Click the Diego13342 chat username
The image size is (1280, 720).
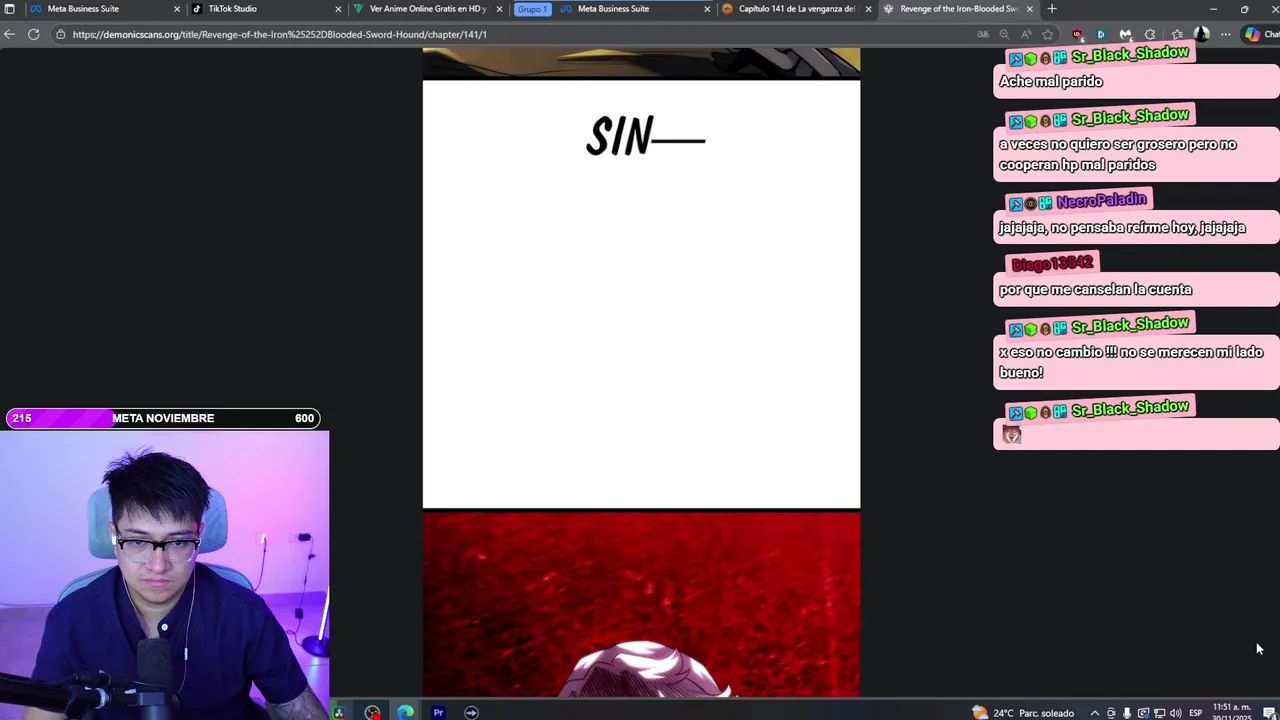(1052, 263)
